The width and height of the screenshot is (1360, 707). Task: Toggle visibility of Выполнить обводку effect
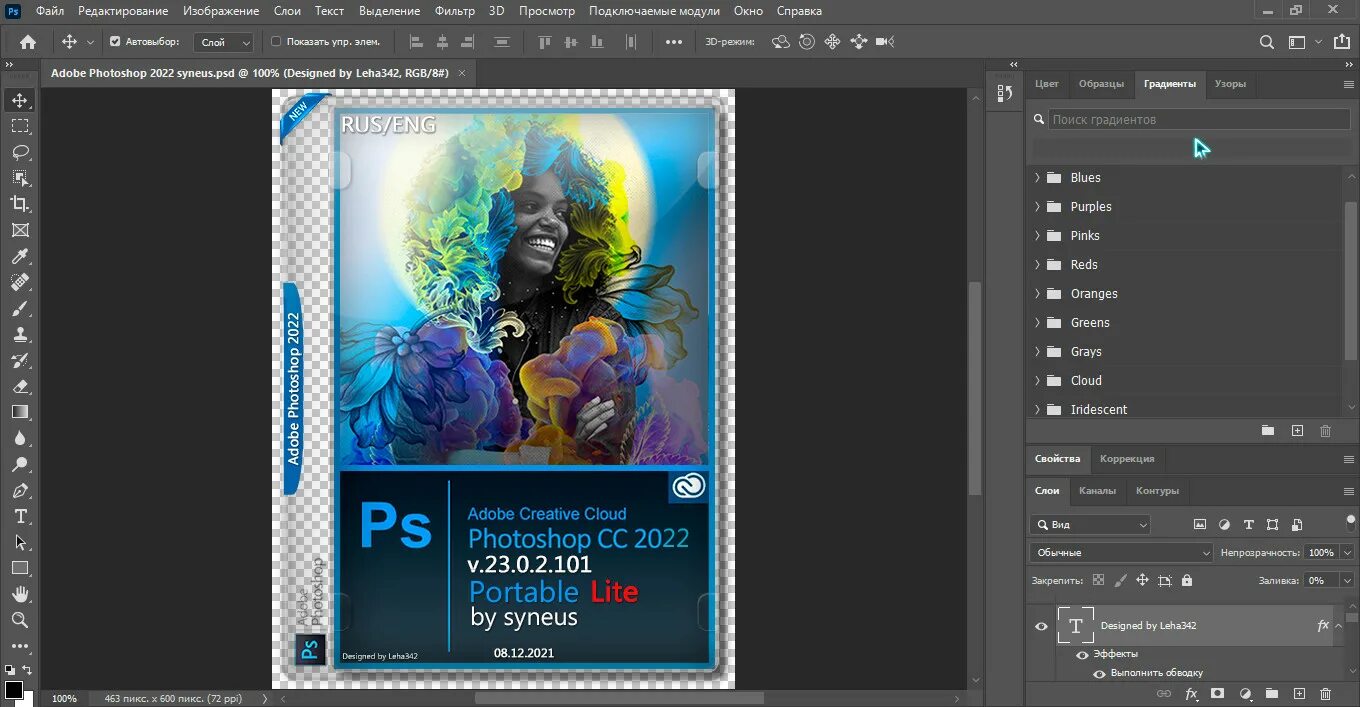1099,673
